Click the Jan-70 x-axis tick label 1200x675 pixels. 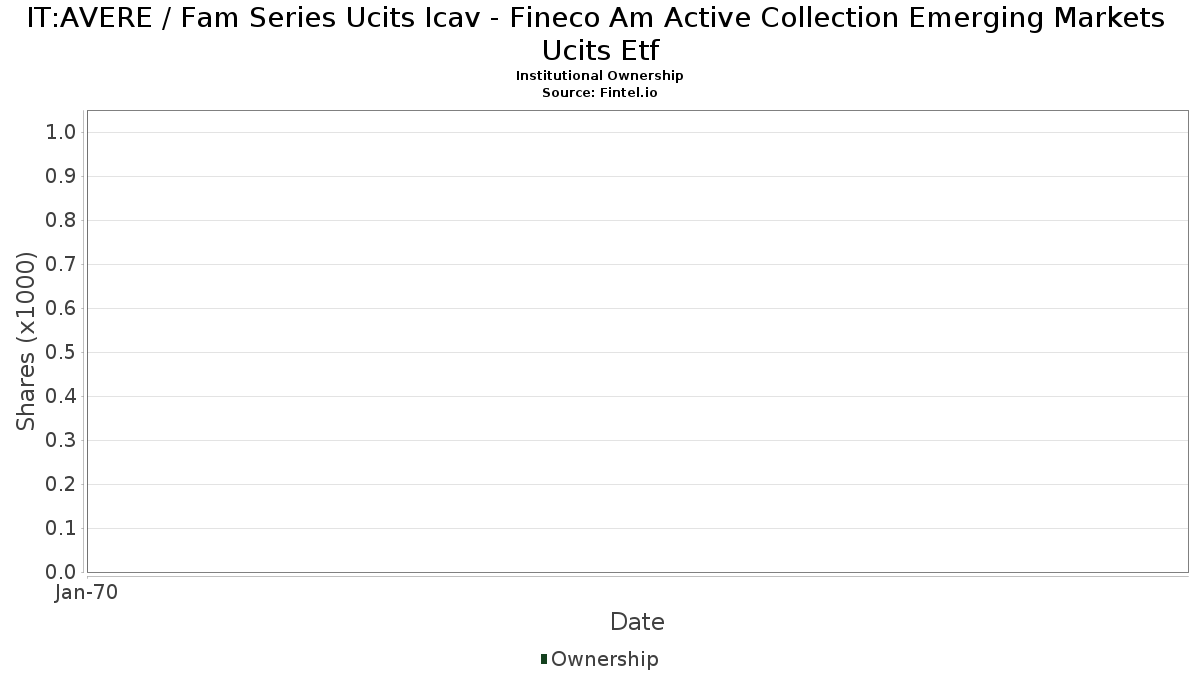point(87,592)
